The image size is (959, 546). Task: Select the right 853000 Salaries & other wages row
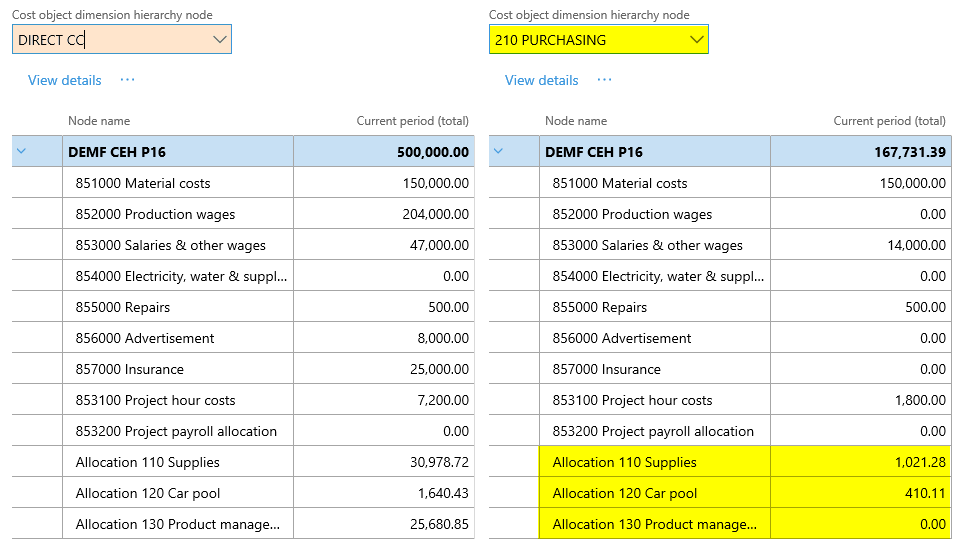[647, 245]
